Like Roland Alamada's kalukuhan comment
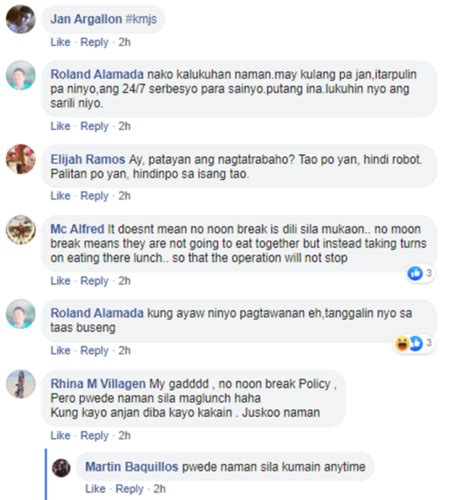 [x=60, y=126]
